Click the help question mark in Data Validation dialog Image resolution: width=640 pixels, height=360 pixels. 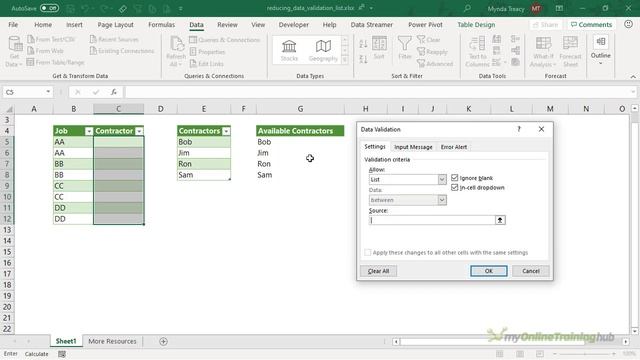(x=519, y=129)
